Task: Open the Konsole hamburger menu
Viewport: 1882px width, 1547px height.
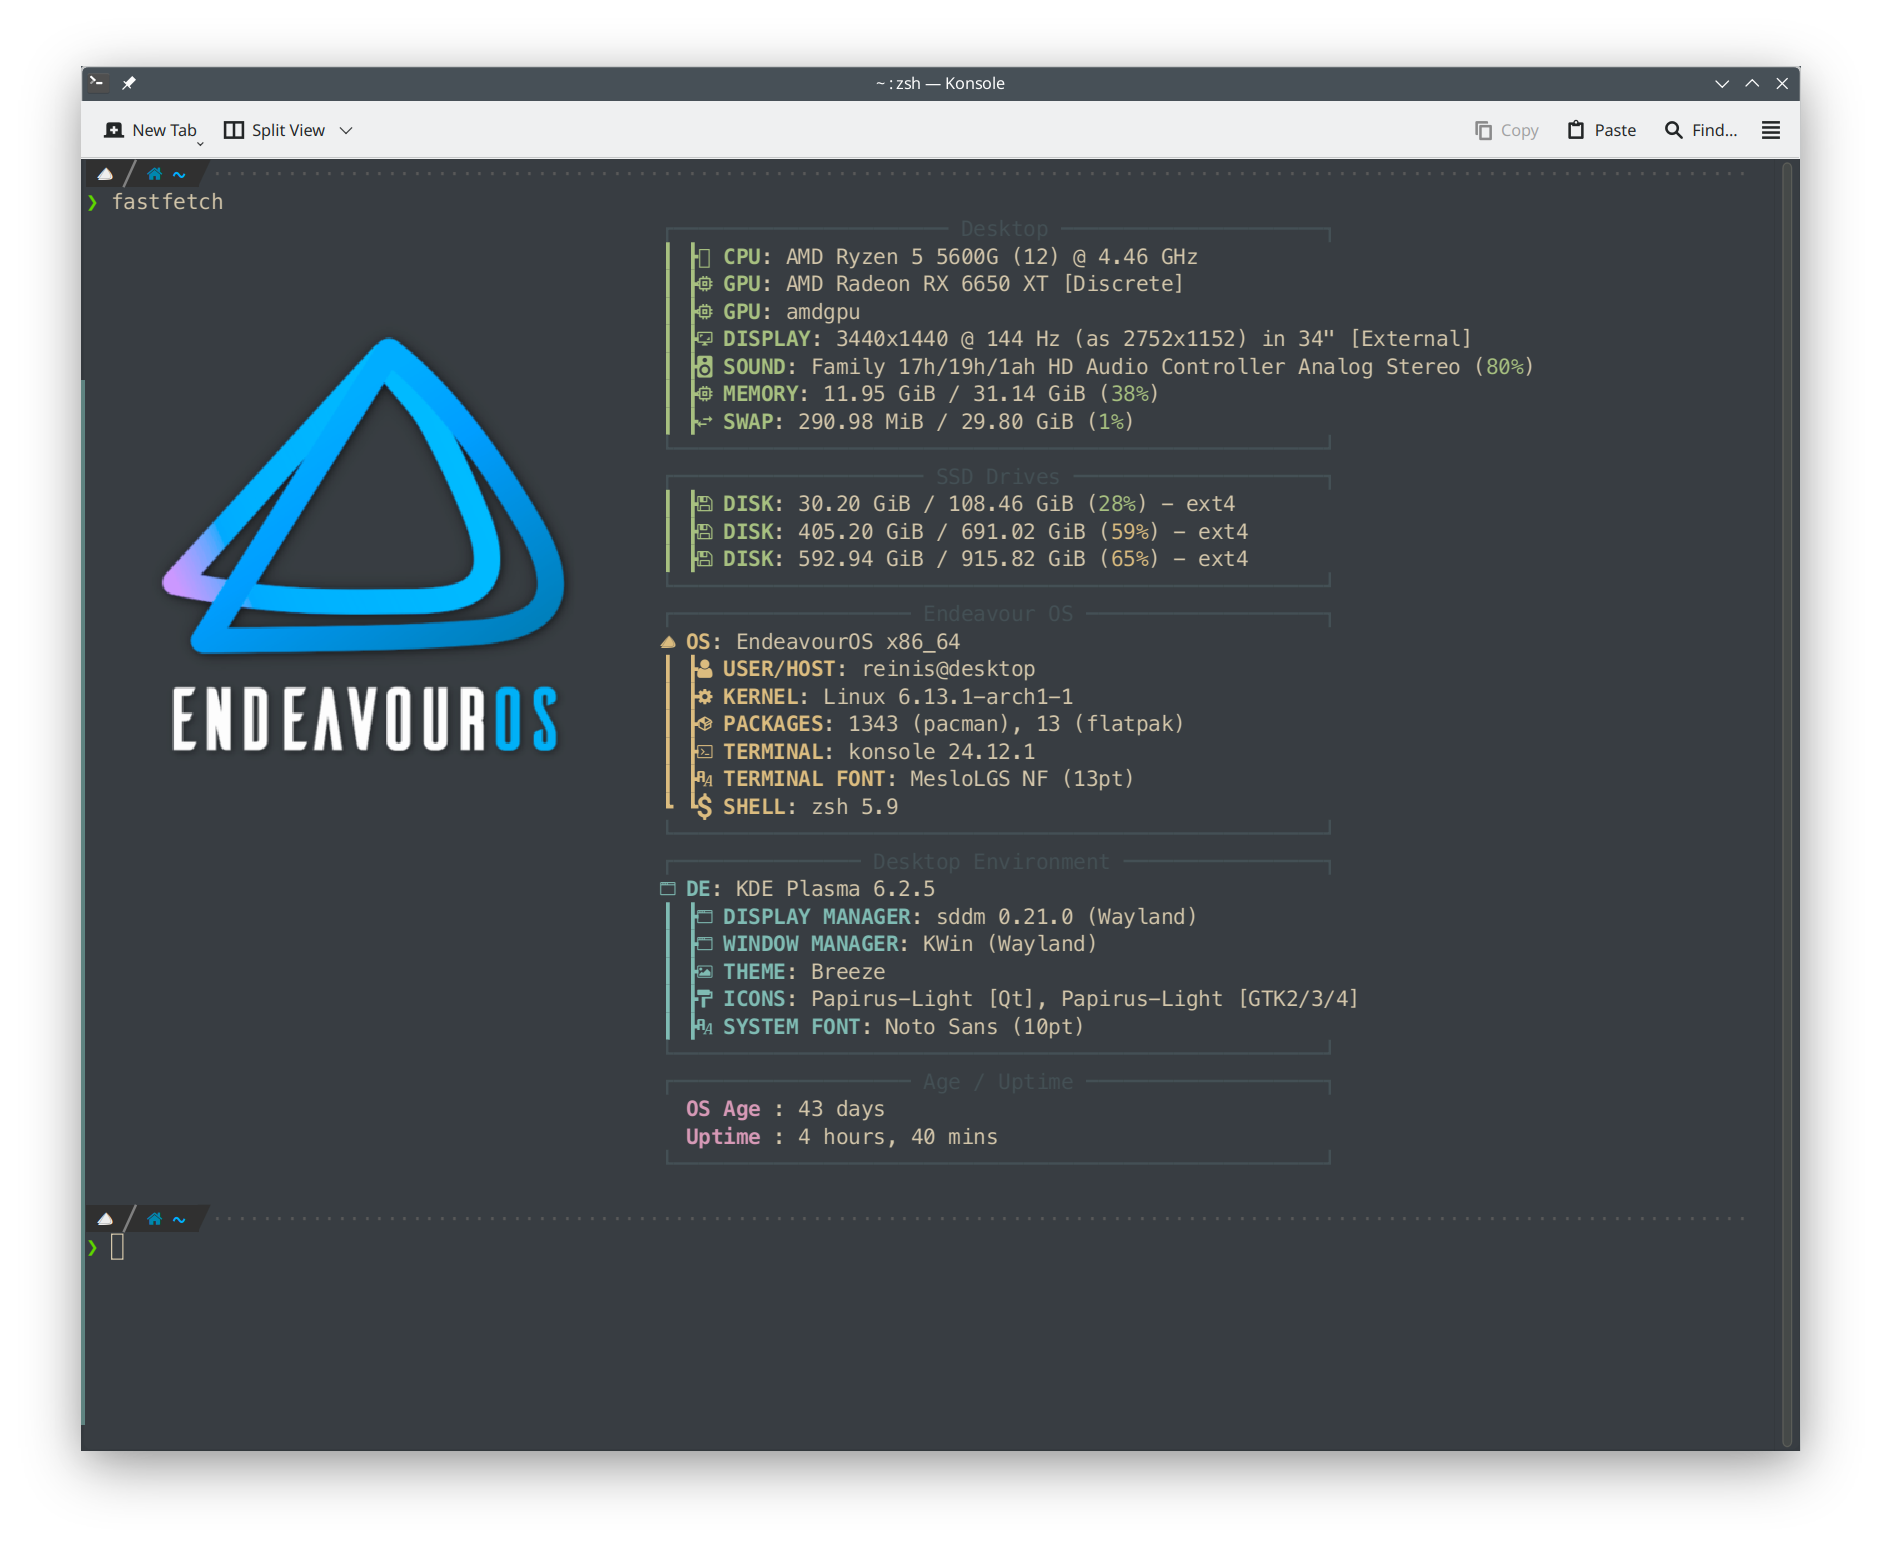Action: point(1770,130)
